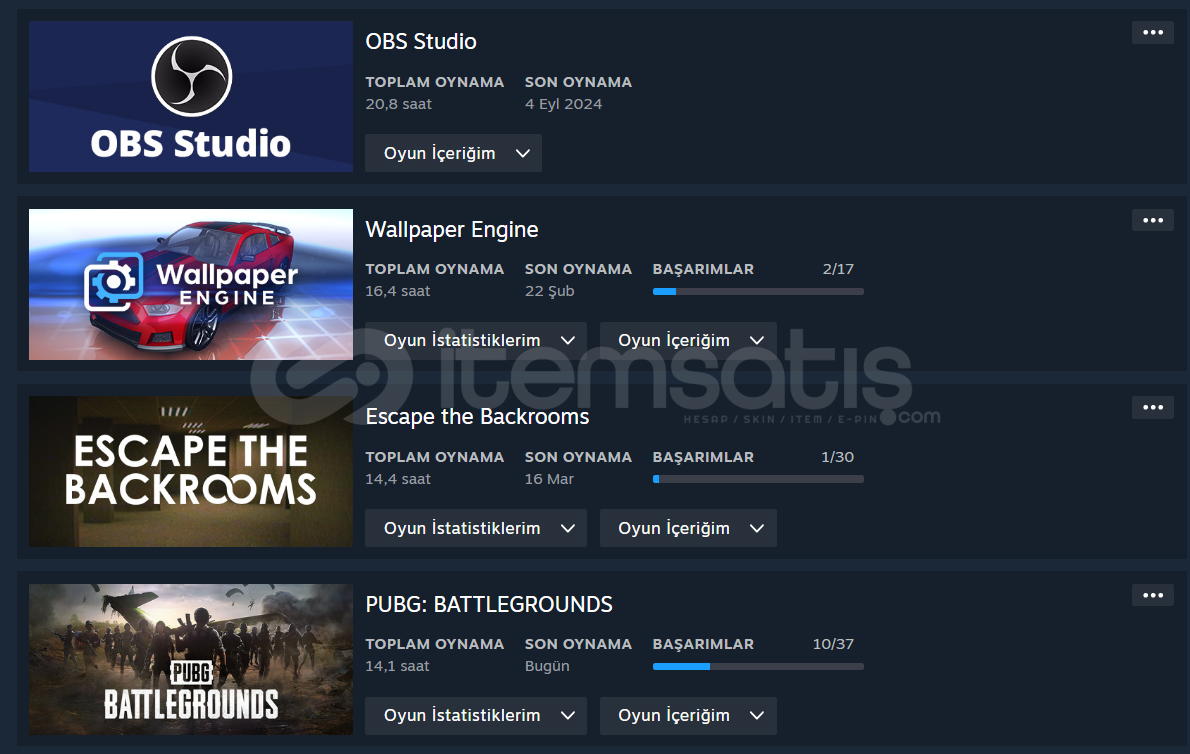The width and height of the screenshot is (1190, 754).
Task: Click the 22 Şub last played date
Action: pos(549,291)
